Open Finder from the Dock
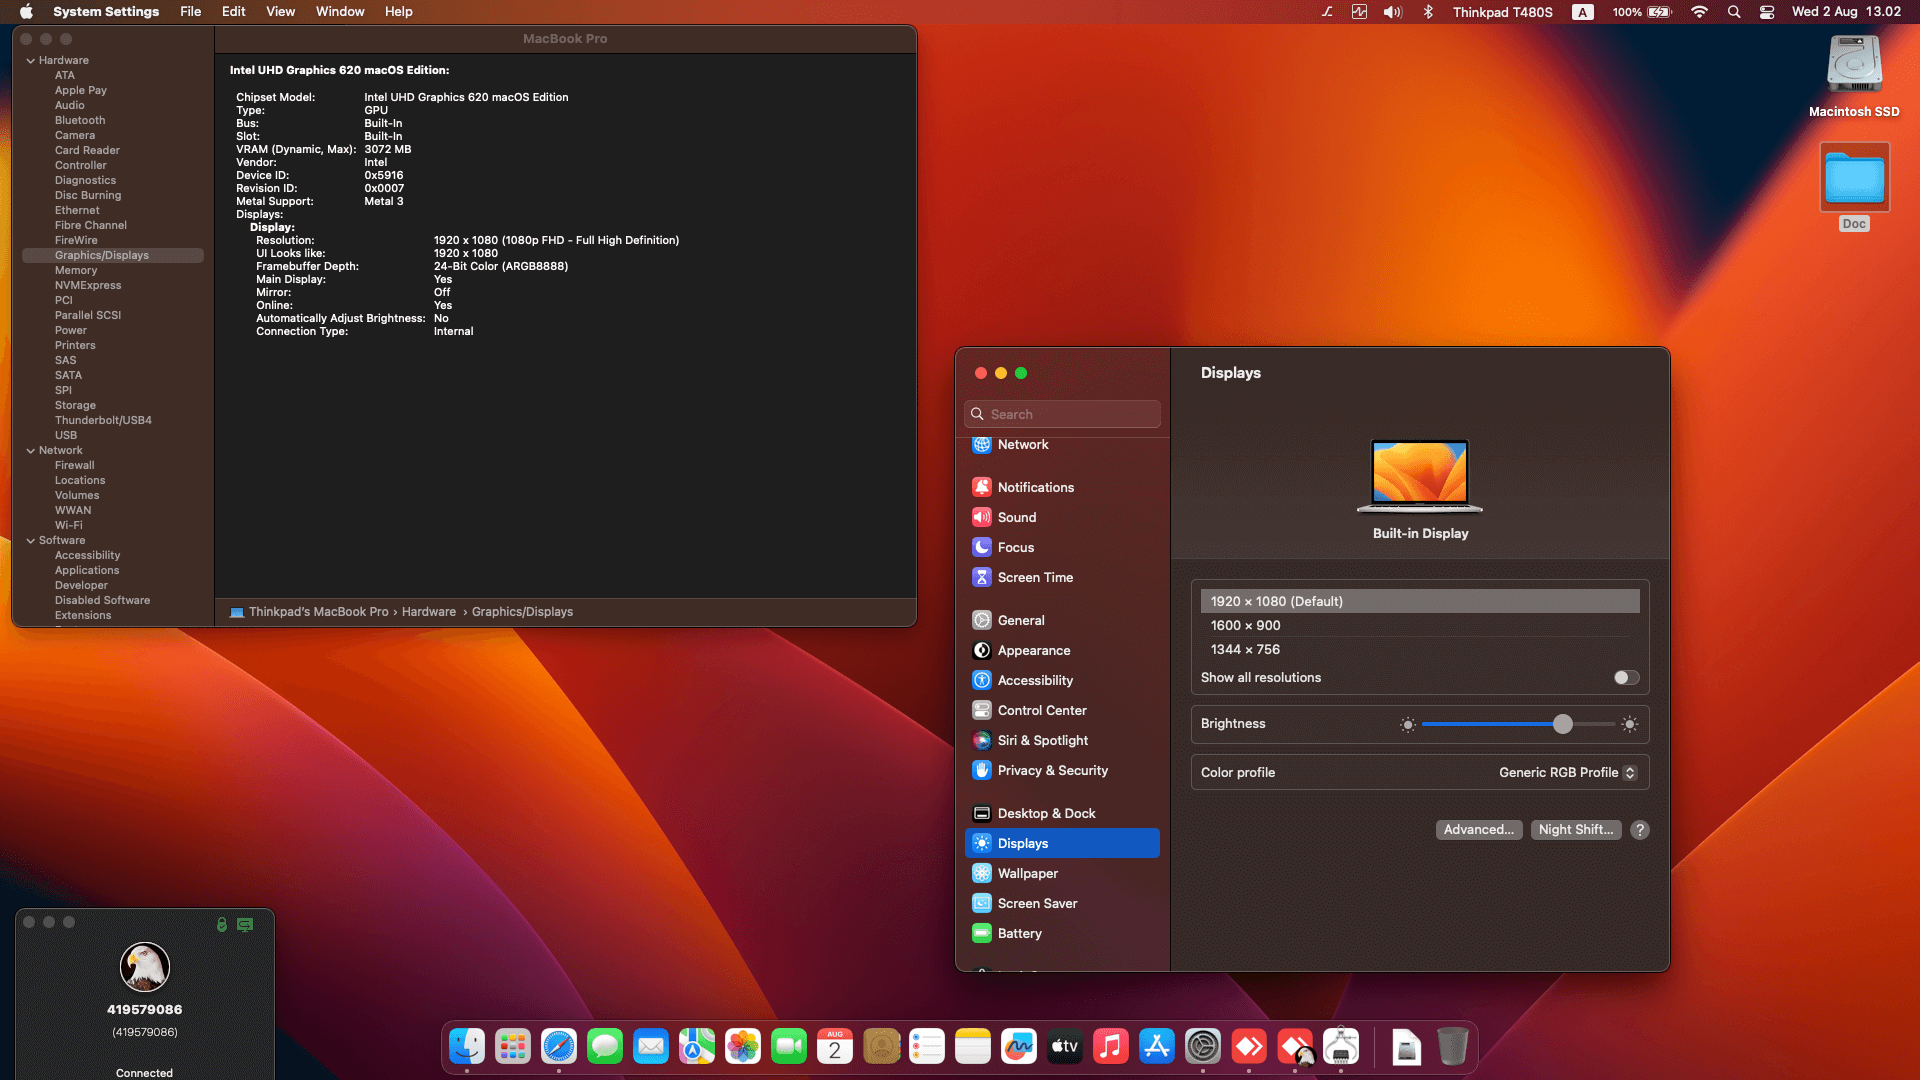 (x=467, y=1046)
